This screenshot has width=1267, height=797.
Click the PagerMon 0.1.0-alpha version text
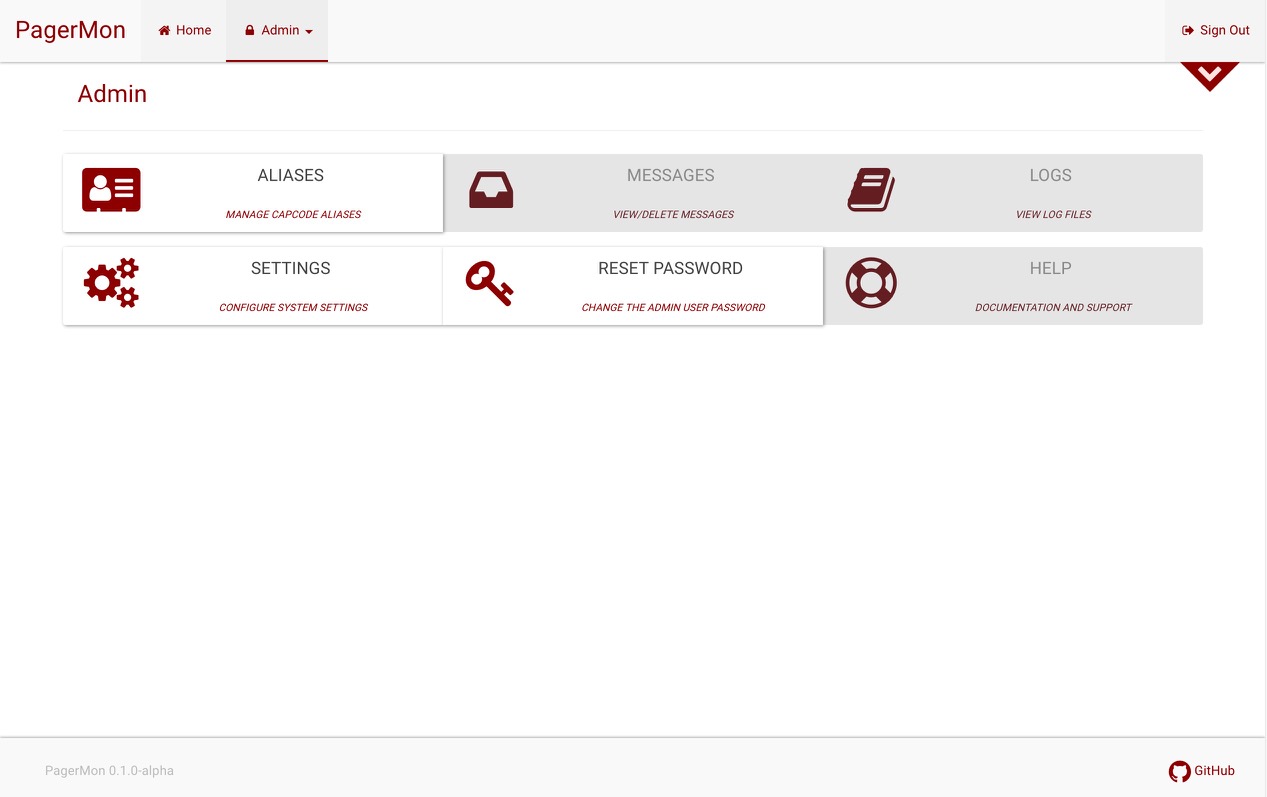(109, 771)
